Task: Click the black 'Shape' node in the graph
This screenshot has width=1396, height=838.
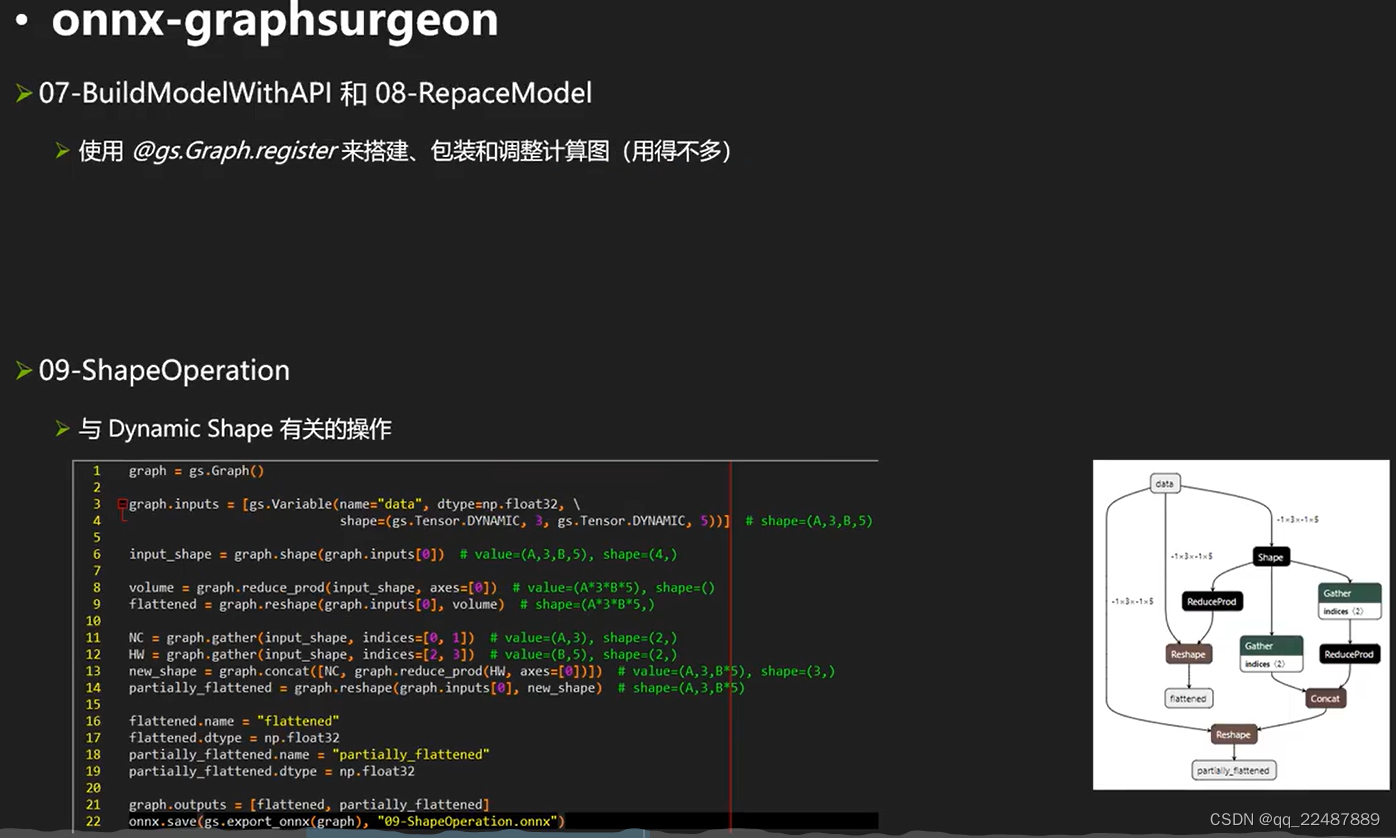Action: [1271, 557]
